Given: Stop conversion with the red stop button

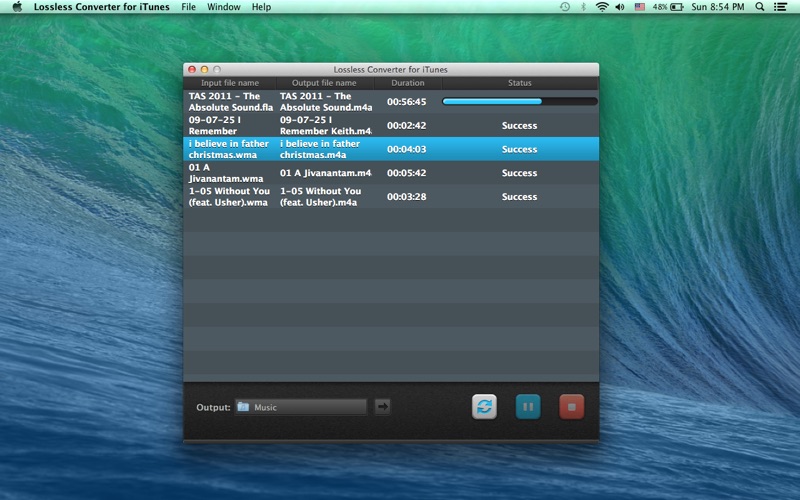Looking at the screenshot, I should pos(571,407).
